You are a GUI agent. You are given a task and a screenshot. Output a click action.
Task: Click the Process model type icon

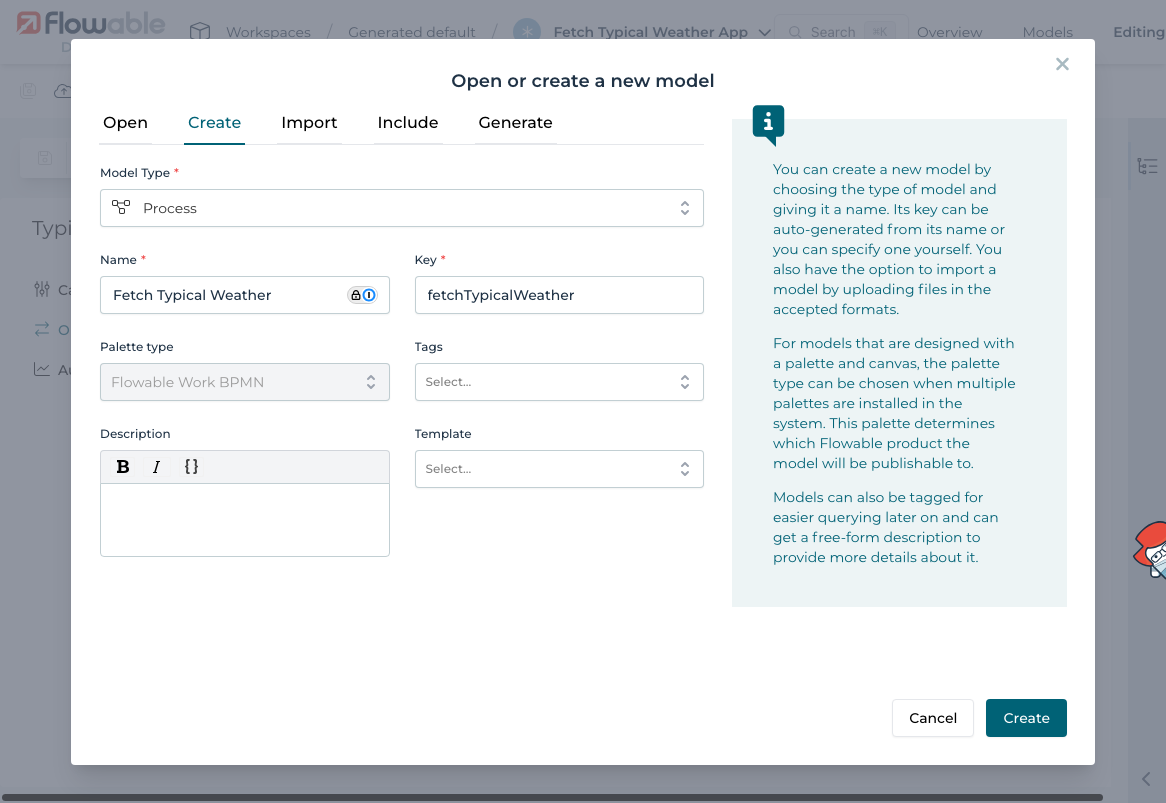pyautogui.click(x=121, y=208)
